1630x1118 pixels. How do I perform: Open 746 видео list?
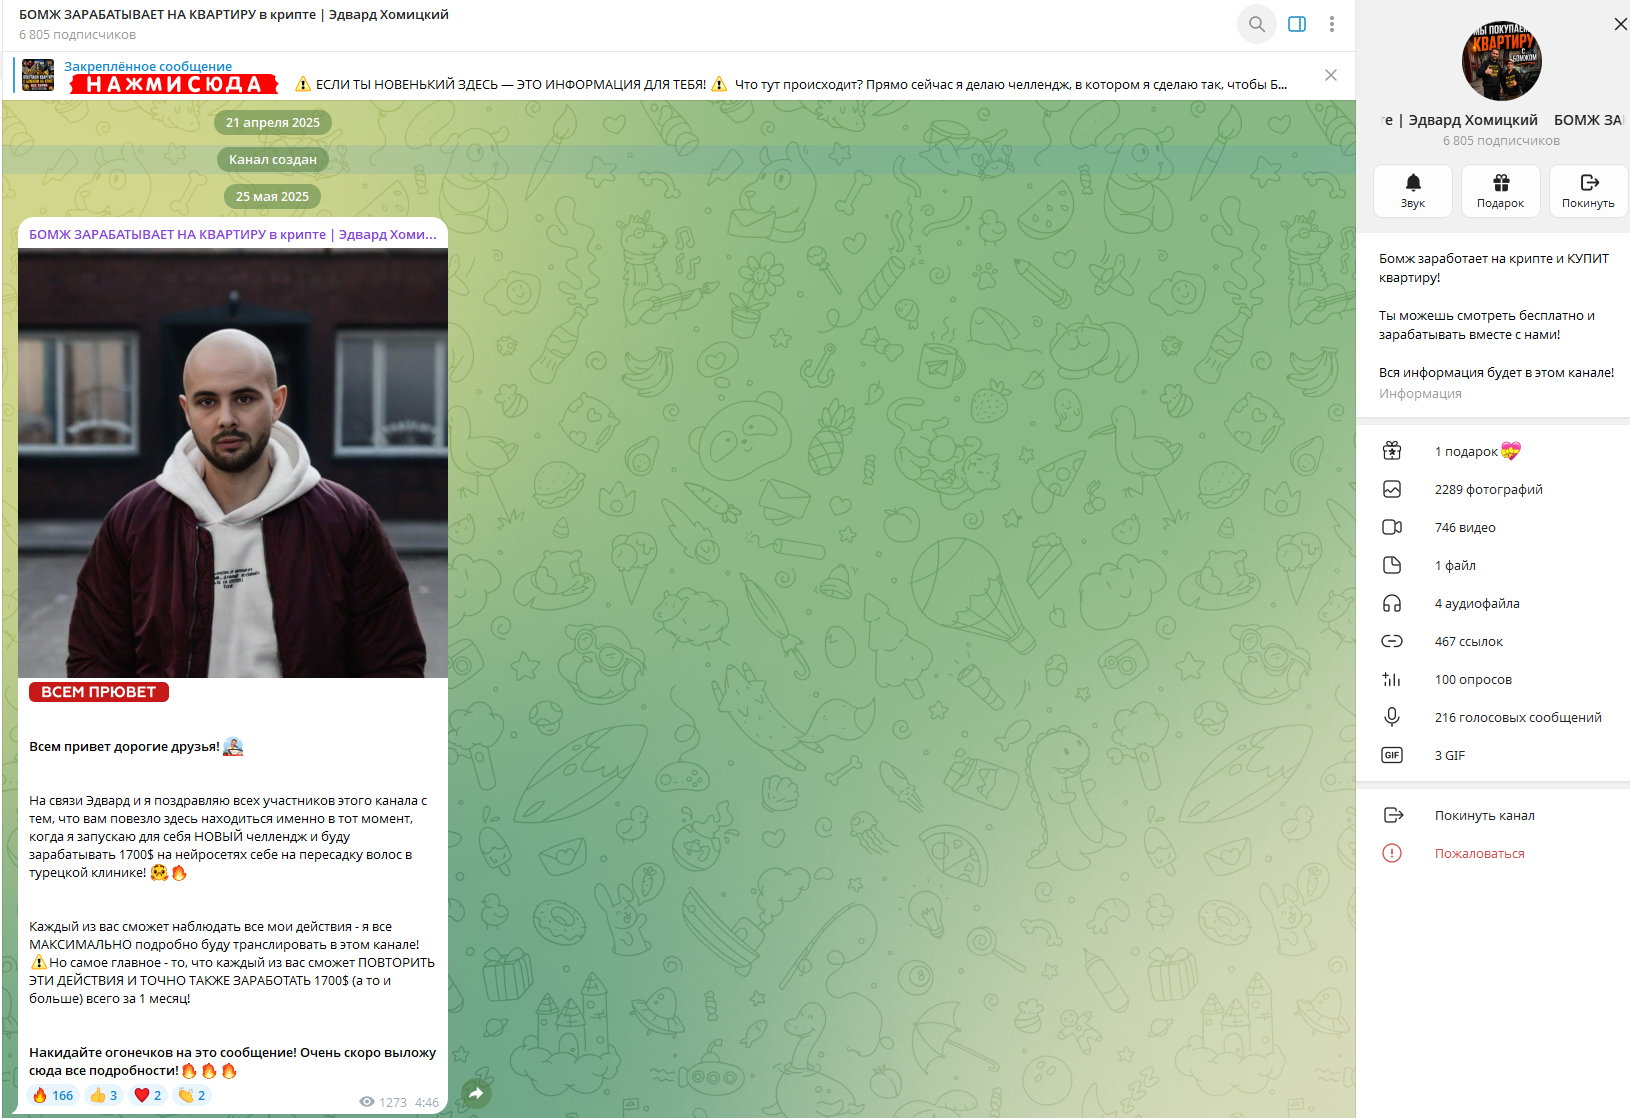point(1493,527)
